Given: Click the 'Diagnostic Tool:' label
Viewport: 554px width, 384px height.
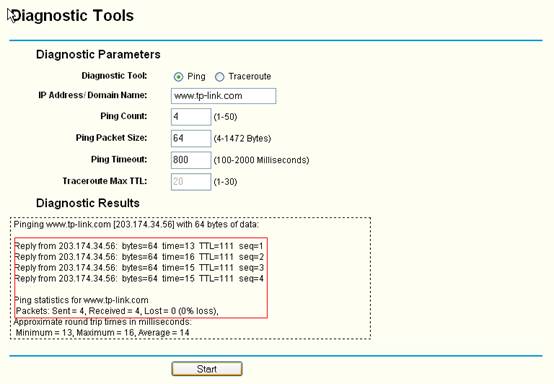Looking at the screenshot, I should pos(114,76).
